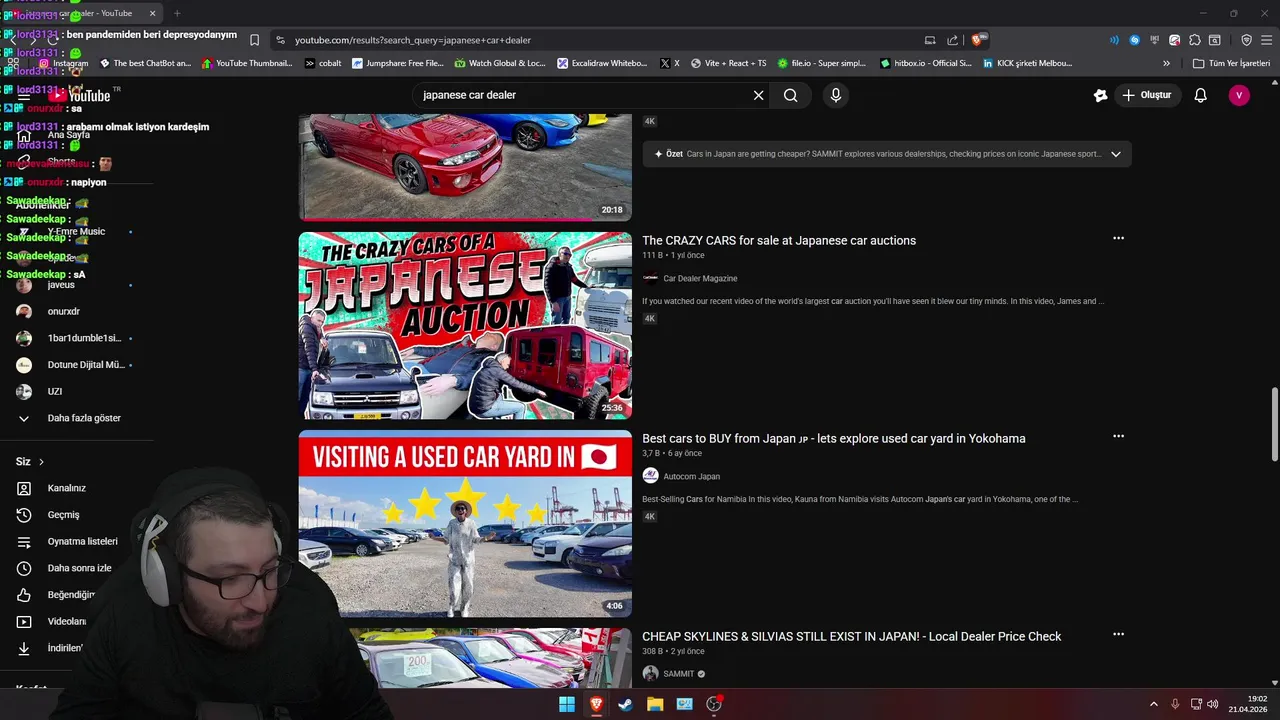Viewport: 1280px width, 720px height.
Task: Close the YouTube browser tab
Action: click(x=153, y=13)
